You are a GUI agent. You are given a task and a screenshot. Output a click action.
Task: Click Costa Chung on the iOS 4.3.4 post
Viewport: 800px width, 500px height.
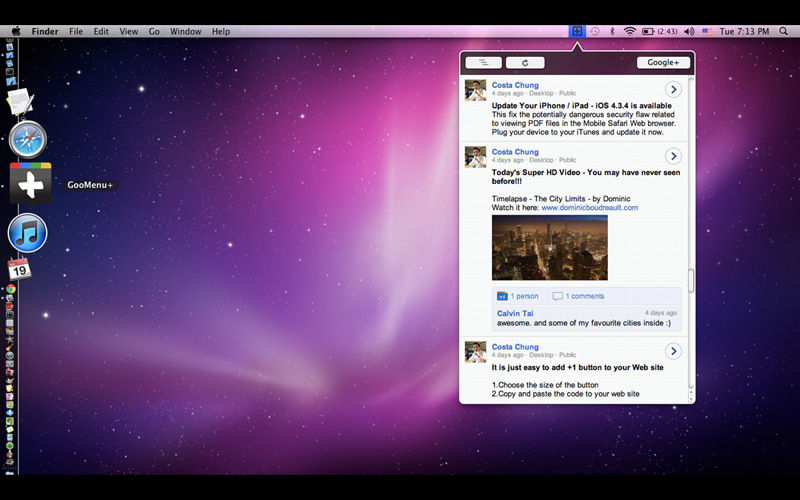tap(515, 85)
